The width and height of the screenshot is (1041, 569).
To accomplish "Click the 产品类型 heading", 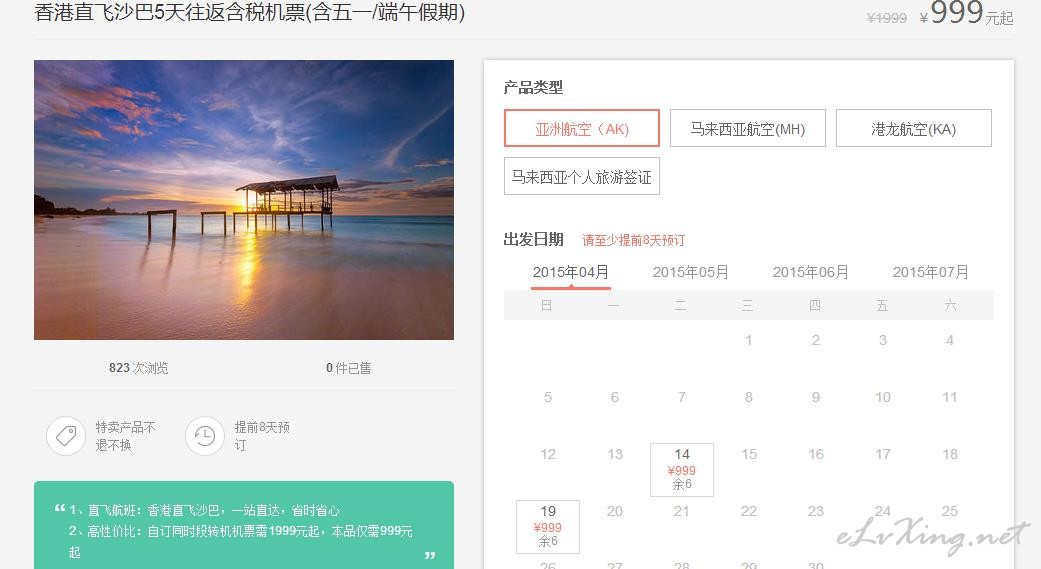I will [533, 87].
